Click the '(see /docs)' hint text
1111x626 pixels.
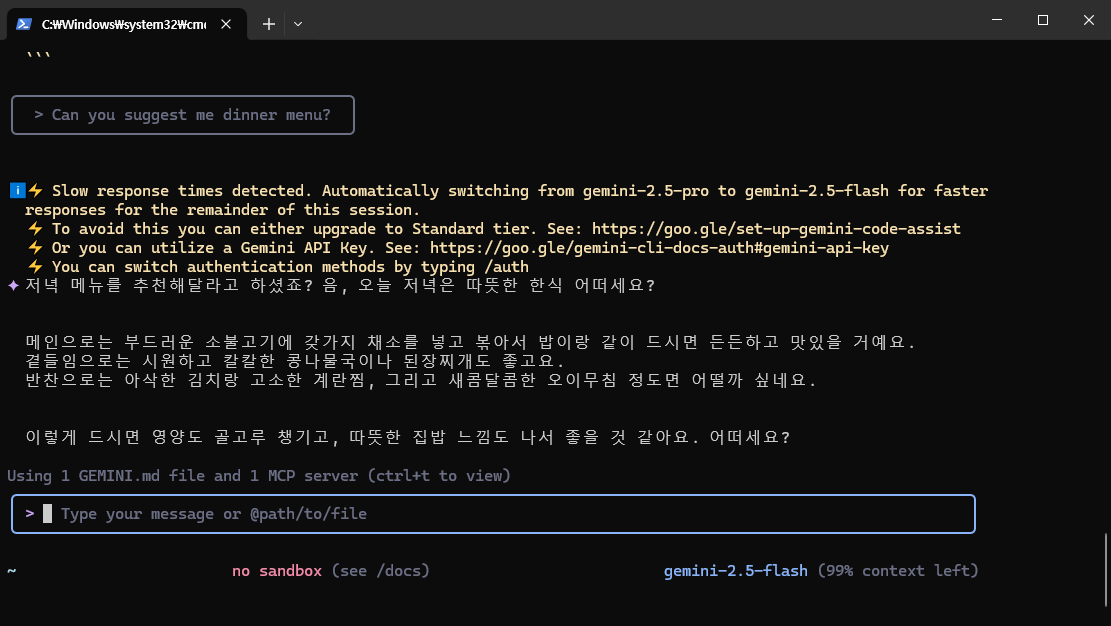380,571
